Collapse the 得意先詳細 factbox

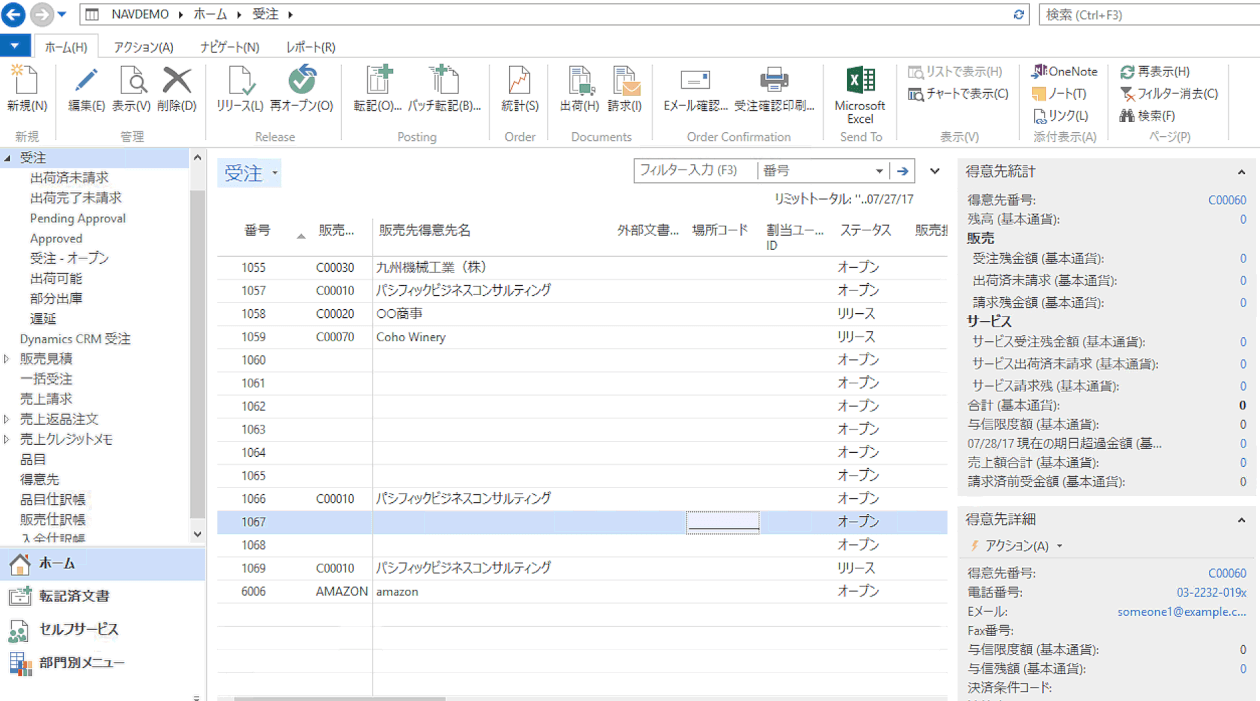(1242, 520)
